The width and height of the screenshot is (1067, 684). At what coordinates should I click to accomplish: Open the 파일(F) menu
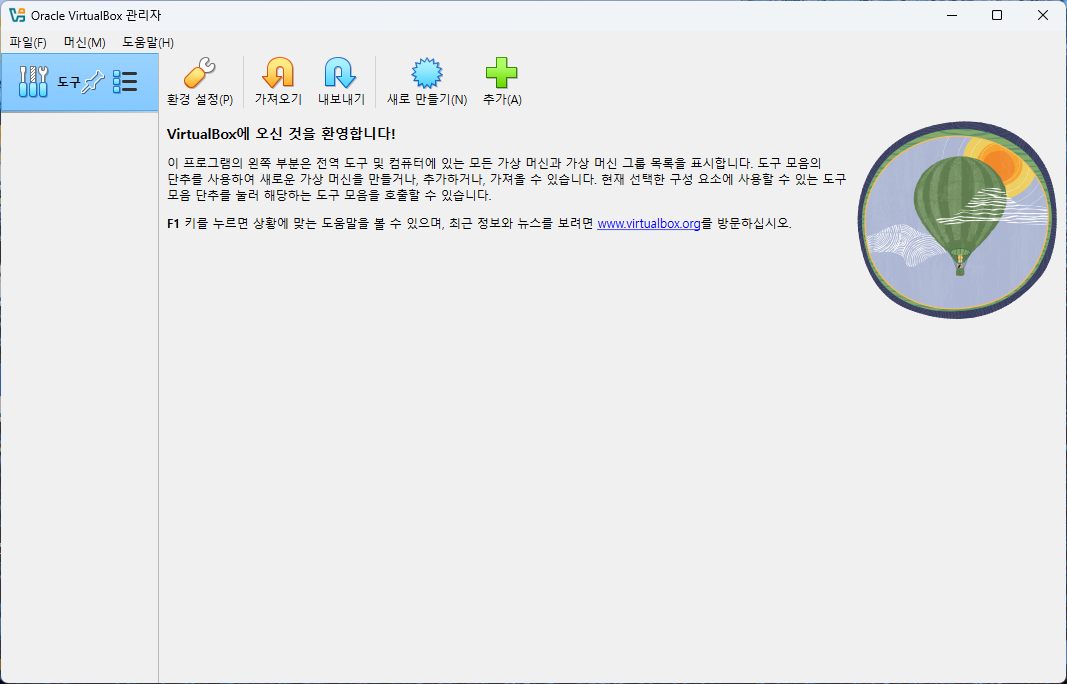coord(28,42)
